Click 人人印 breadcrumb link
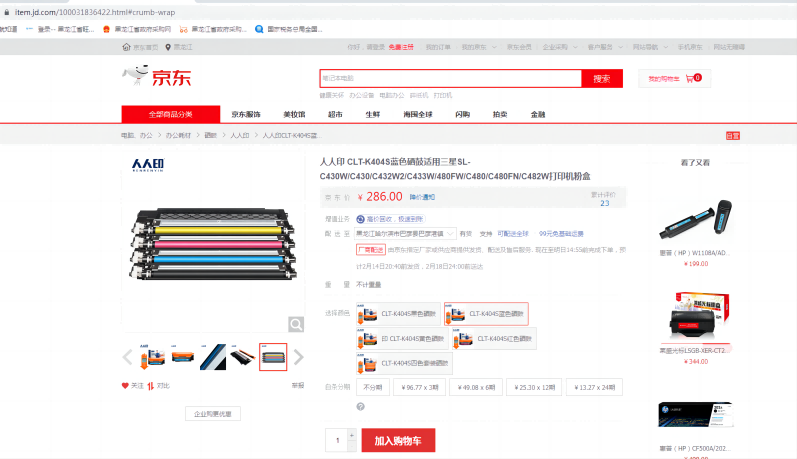 click(x=240, y=135)
